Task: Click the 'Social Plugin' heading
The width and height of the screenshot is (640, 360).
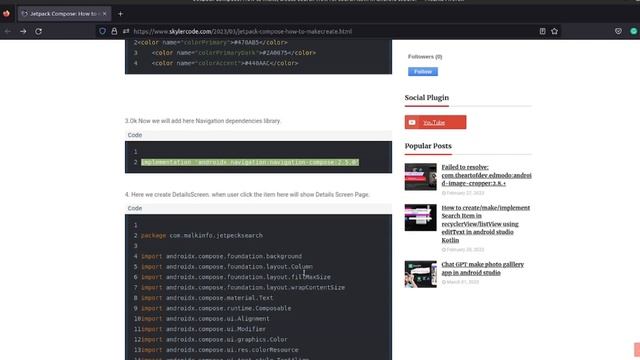Action: click(427, 98)
